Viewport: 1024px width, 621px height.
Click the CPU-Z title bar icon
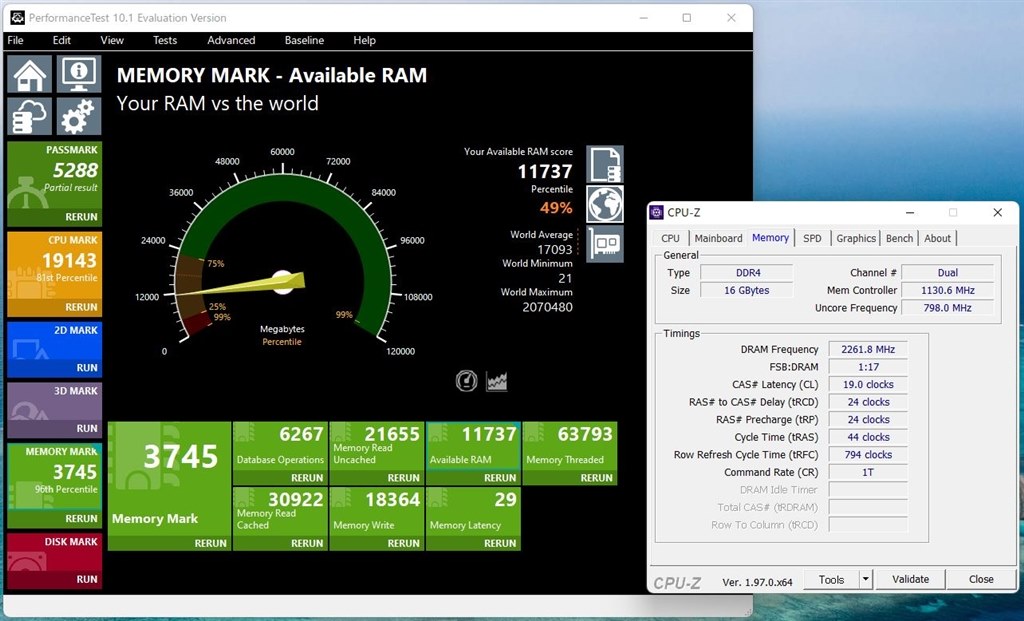pyautogui.click(x=656, y=212)
